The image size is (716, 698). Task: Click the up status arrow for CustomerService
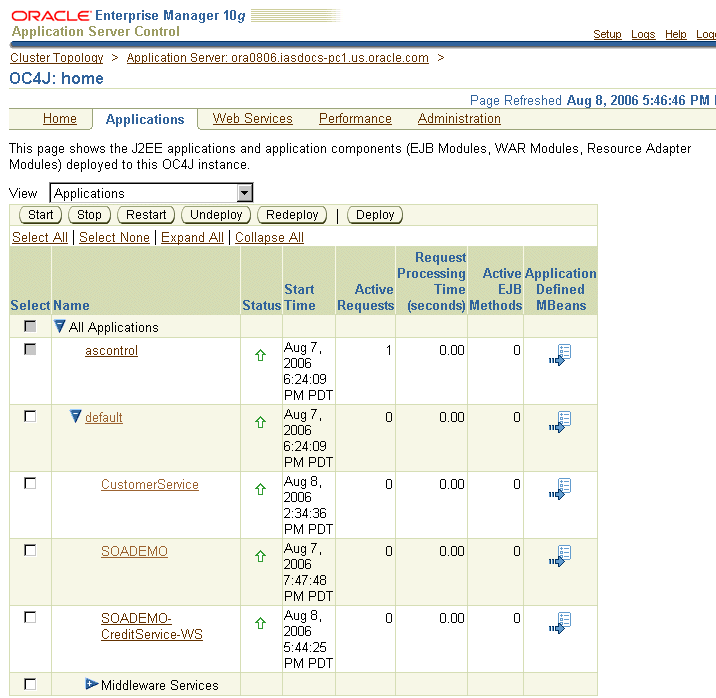[x=260, y=489]
